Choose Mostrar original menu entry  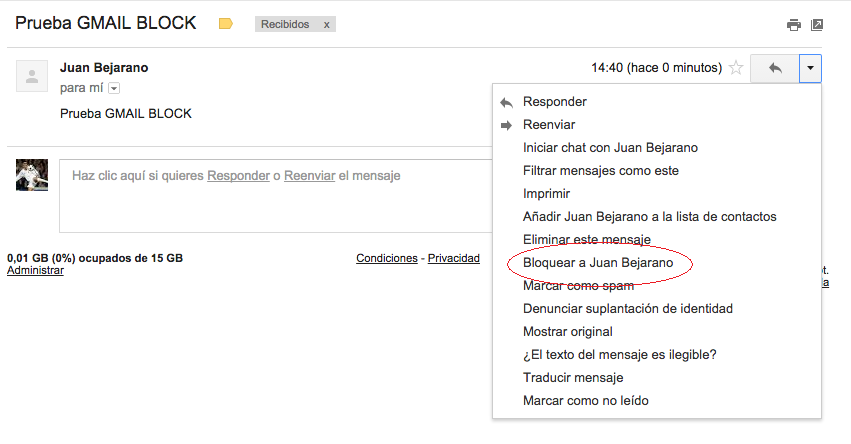(x=568, y=332)
